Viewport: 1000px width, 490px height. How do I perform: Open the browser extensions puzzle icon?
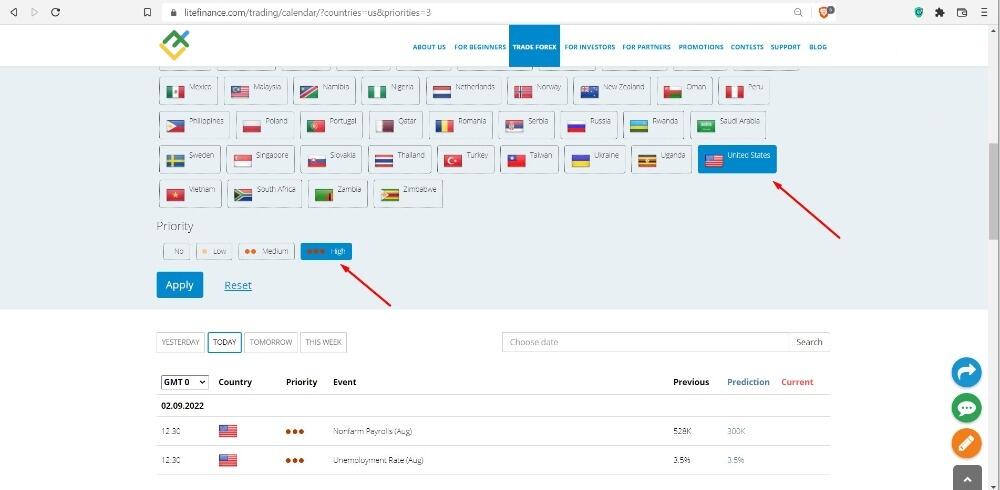939,12
